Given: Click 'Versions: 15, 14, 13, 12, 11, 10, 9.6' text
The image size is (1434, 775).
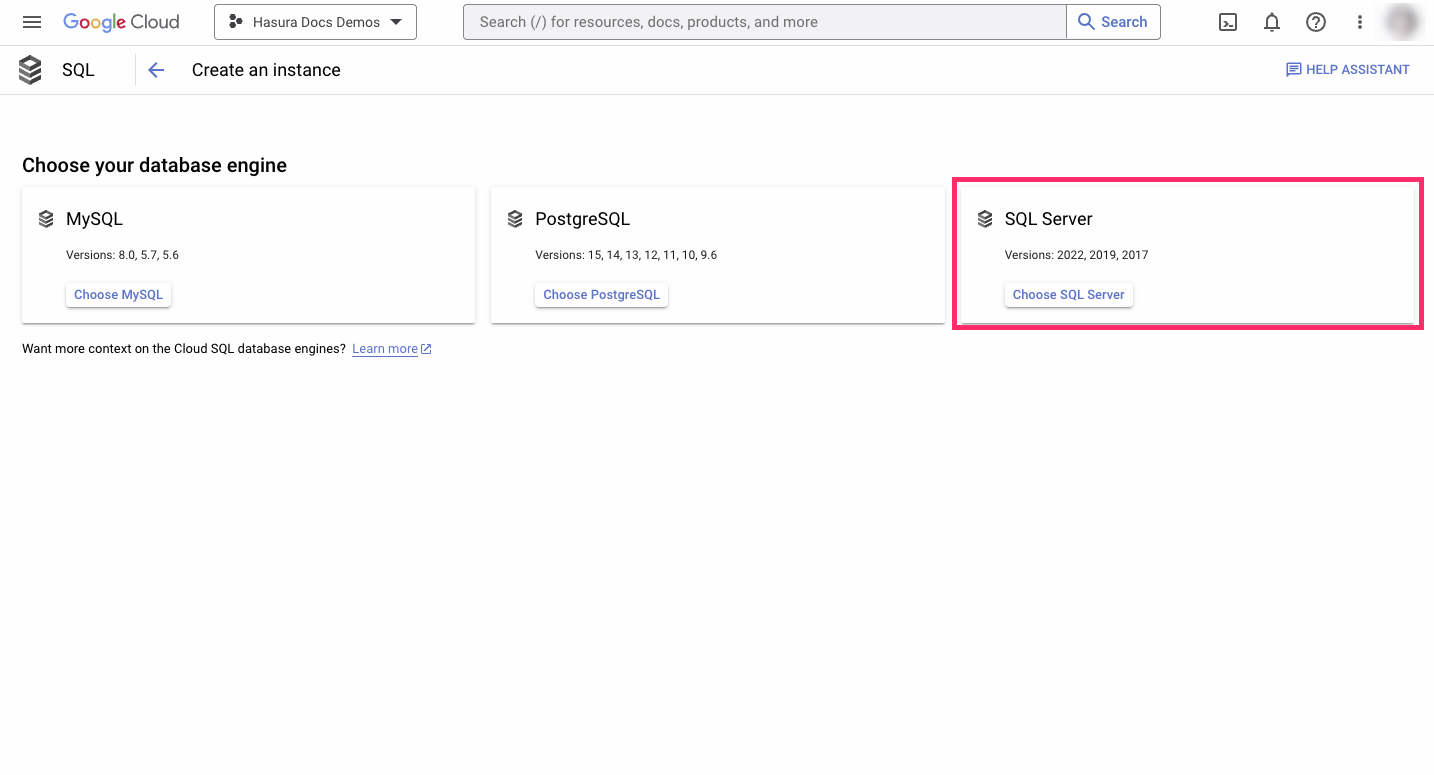Looking at the screenshot, I should 626,255.
